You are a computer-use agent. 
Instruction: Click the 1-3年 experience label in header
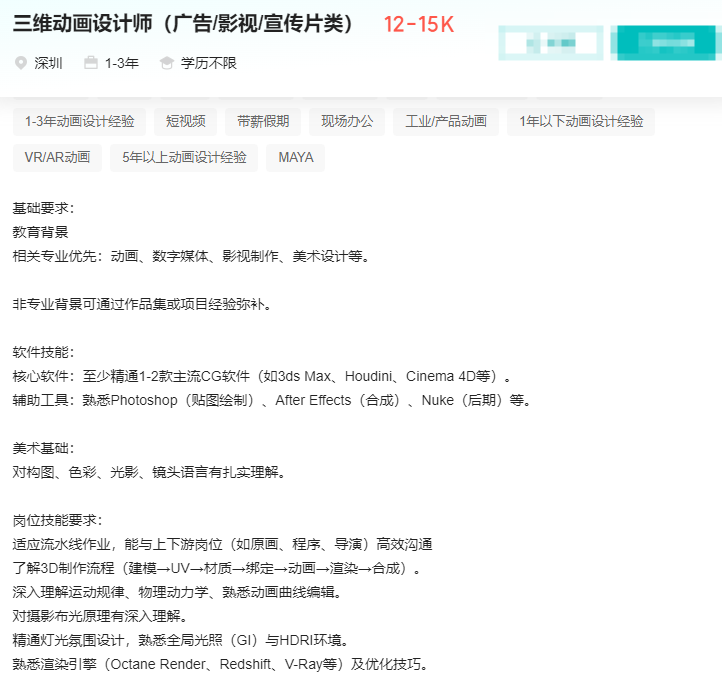pos(121,63)
